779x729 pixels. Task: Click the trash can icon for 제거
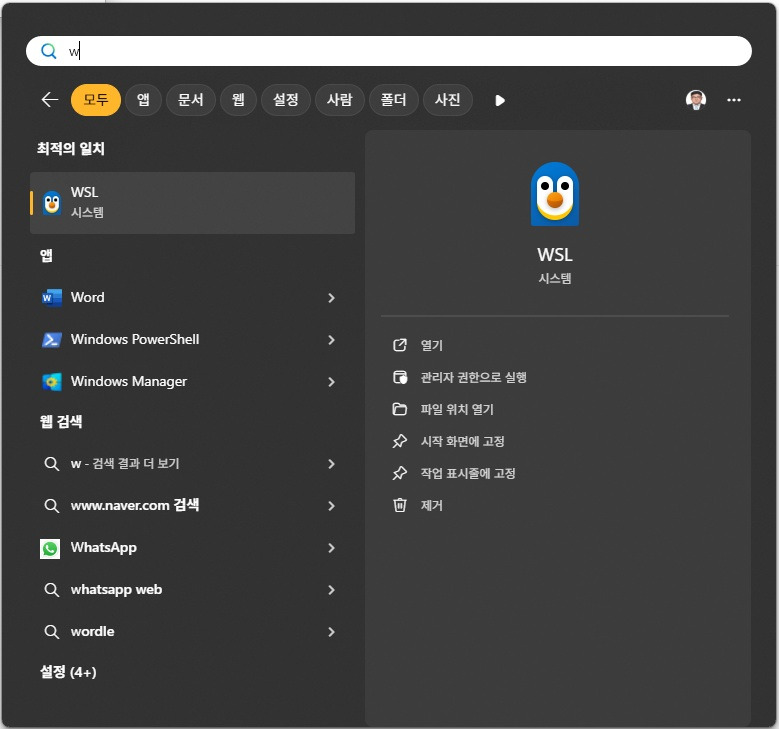(x=400, y=505)
